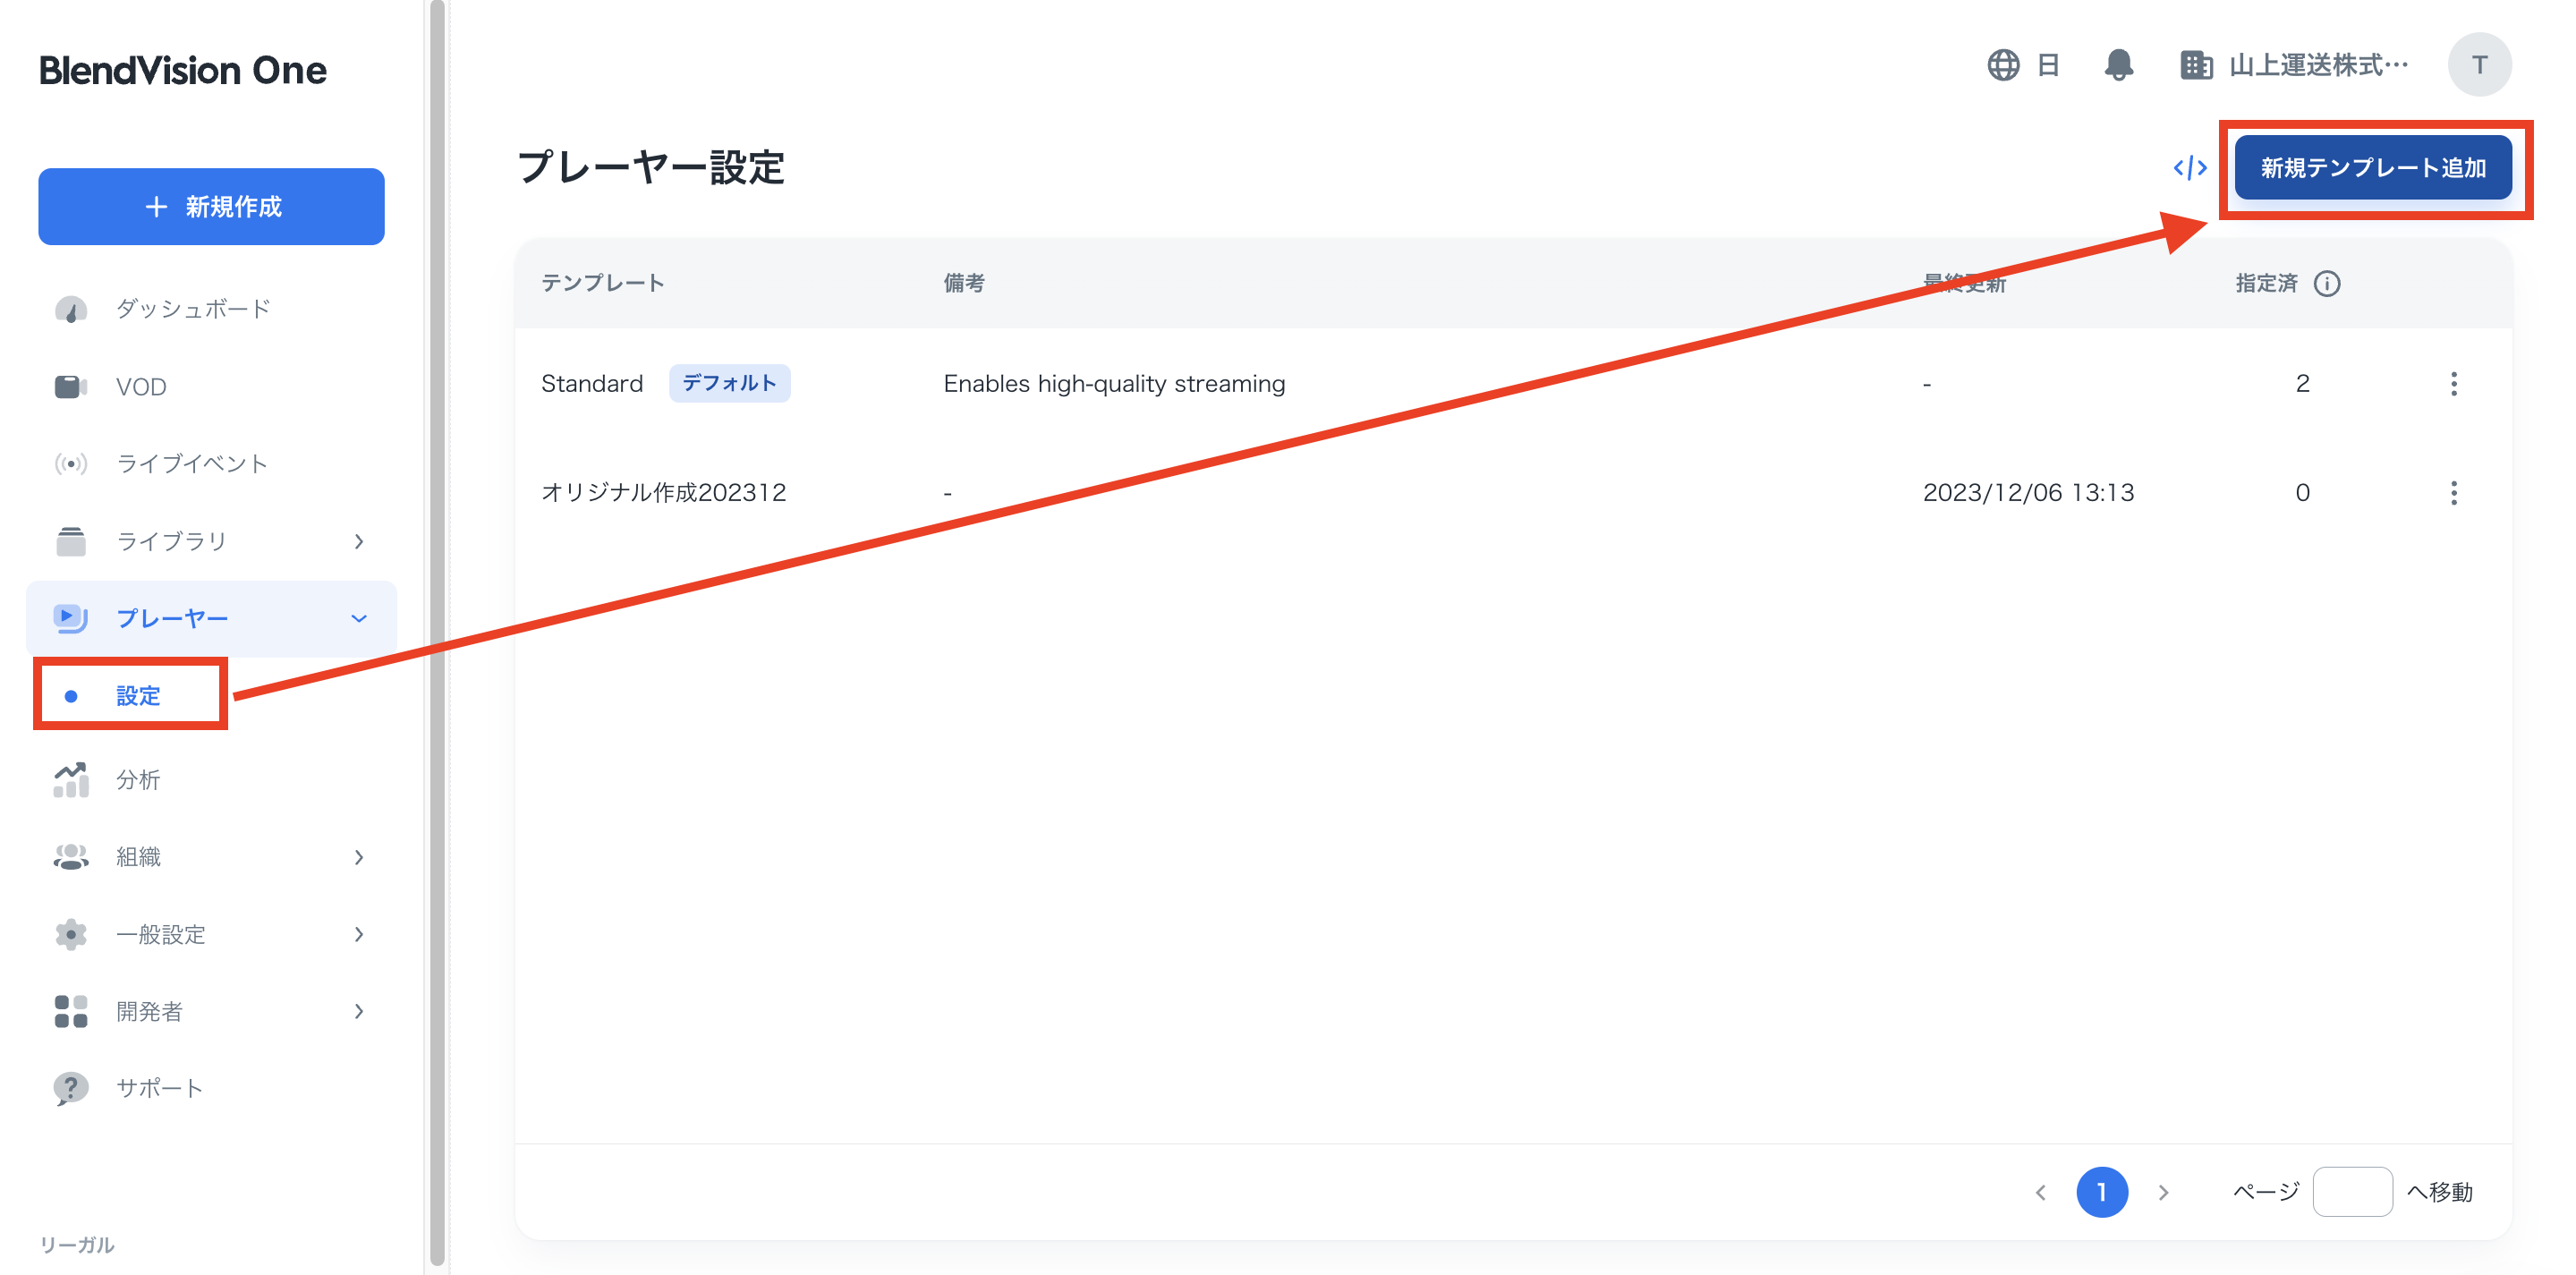The image size is (2576, 1275).
Task: Expand the ライブラリ submenu
Action: pos(358,541)
